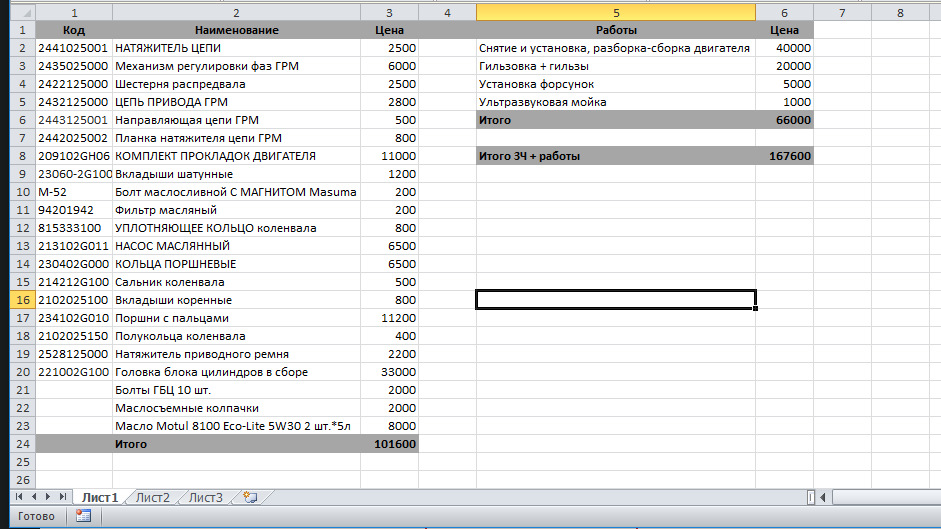This screenshot has width=941, height=529.
Task: Select cell 'Полукольца коленвала'
Action: [x=236, y=336]
